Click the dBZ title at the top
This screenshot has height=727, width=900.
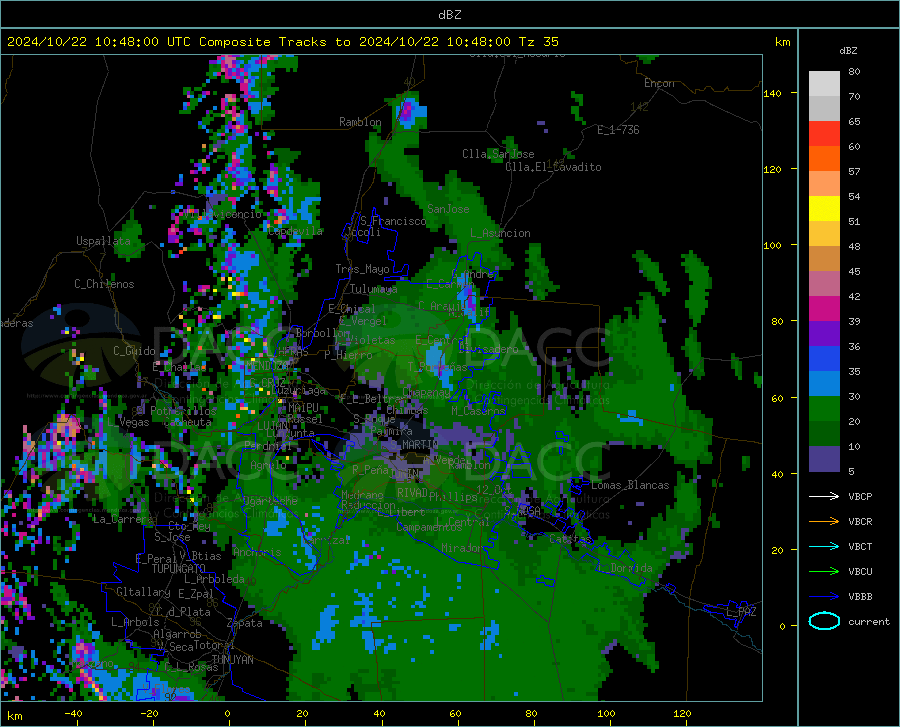point(449,15)
